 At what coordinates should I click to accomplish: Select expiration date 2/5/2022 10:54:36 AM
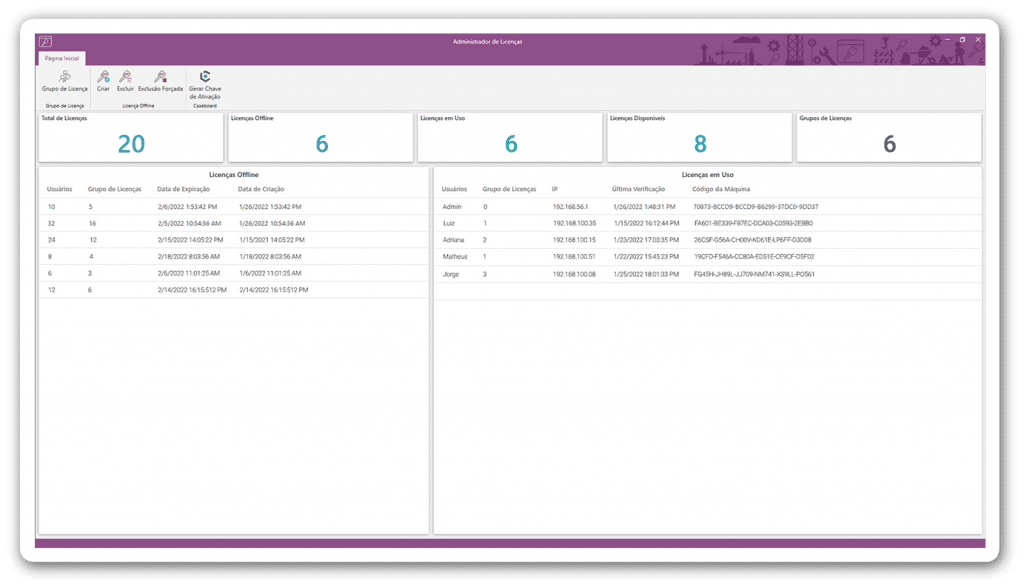coord(189,223)
